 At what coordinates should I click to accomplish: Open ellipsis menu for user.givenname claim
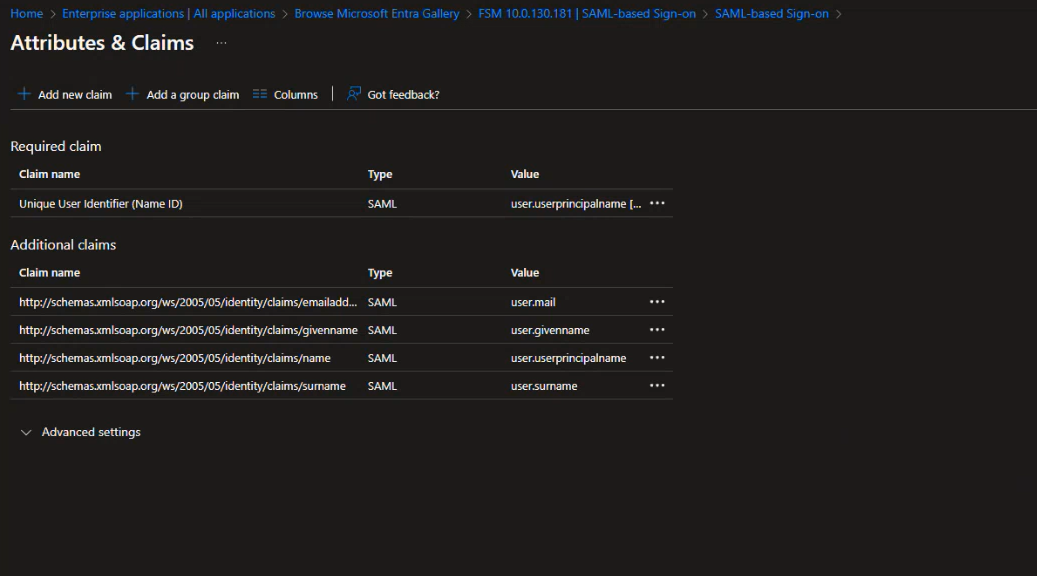pos(657,330)
